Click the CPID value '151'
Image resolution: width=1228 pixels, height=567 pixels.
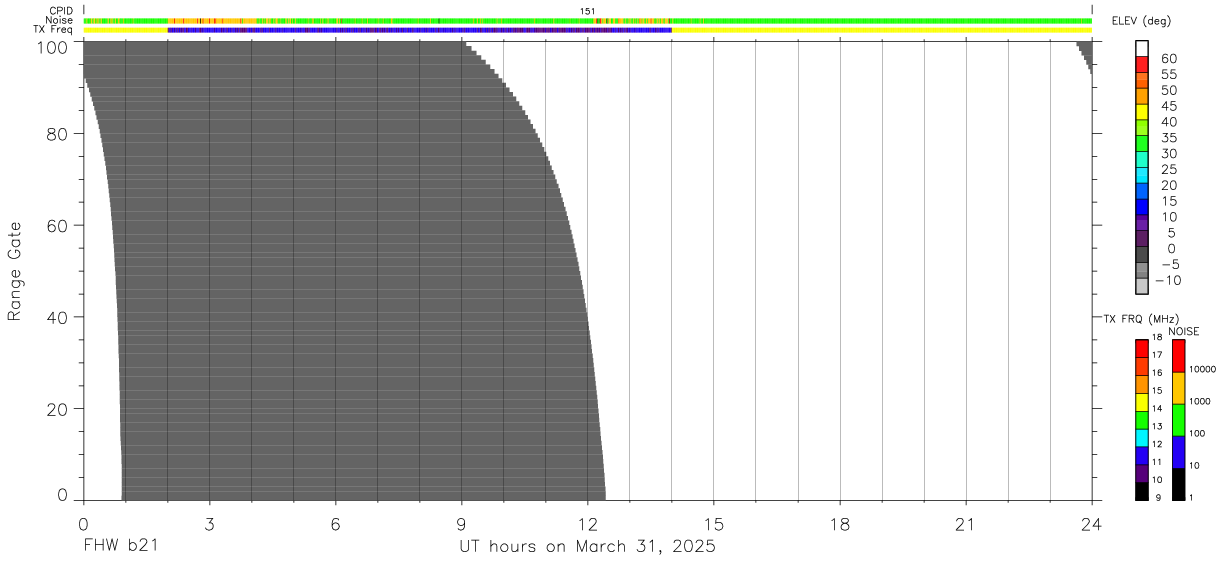[x=588, y=11]
